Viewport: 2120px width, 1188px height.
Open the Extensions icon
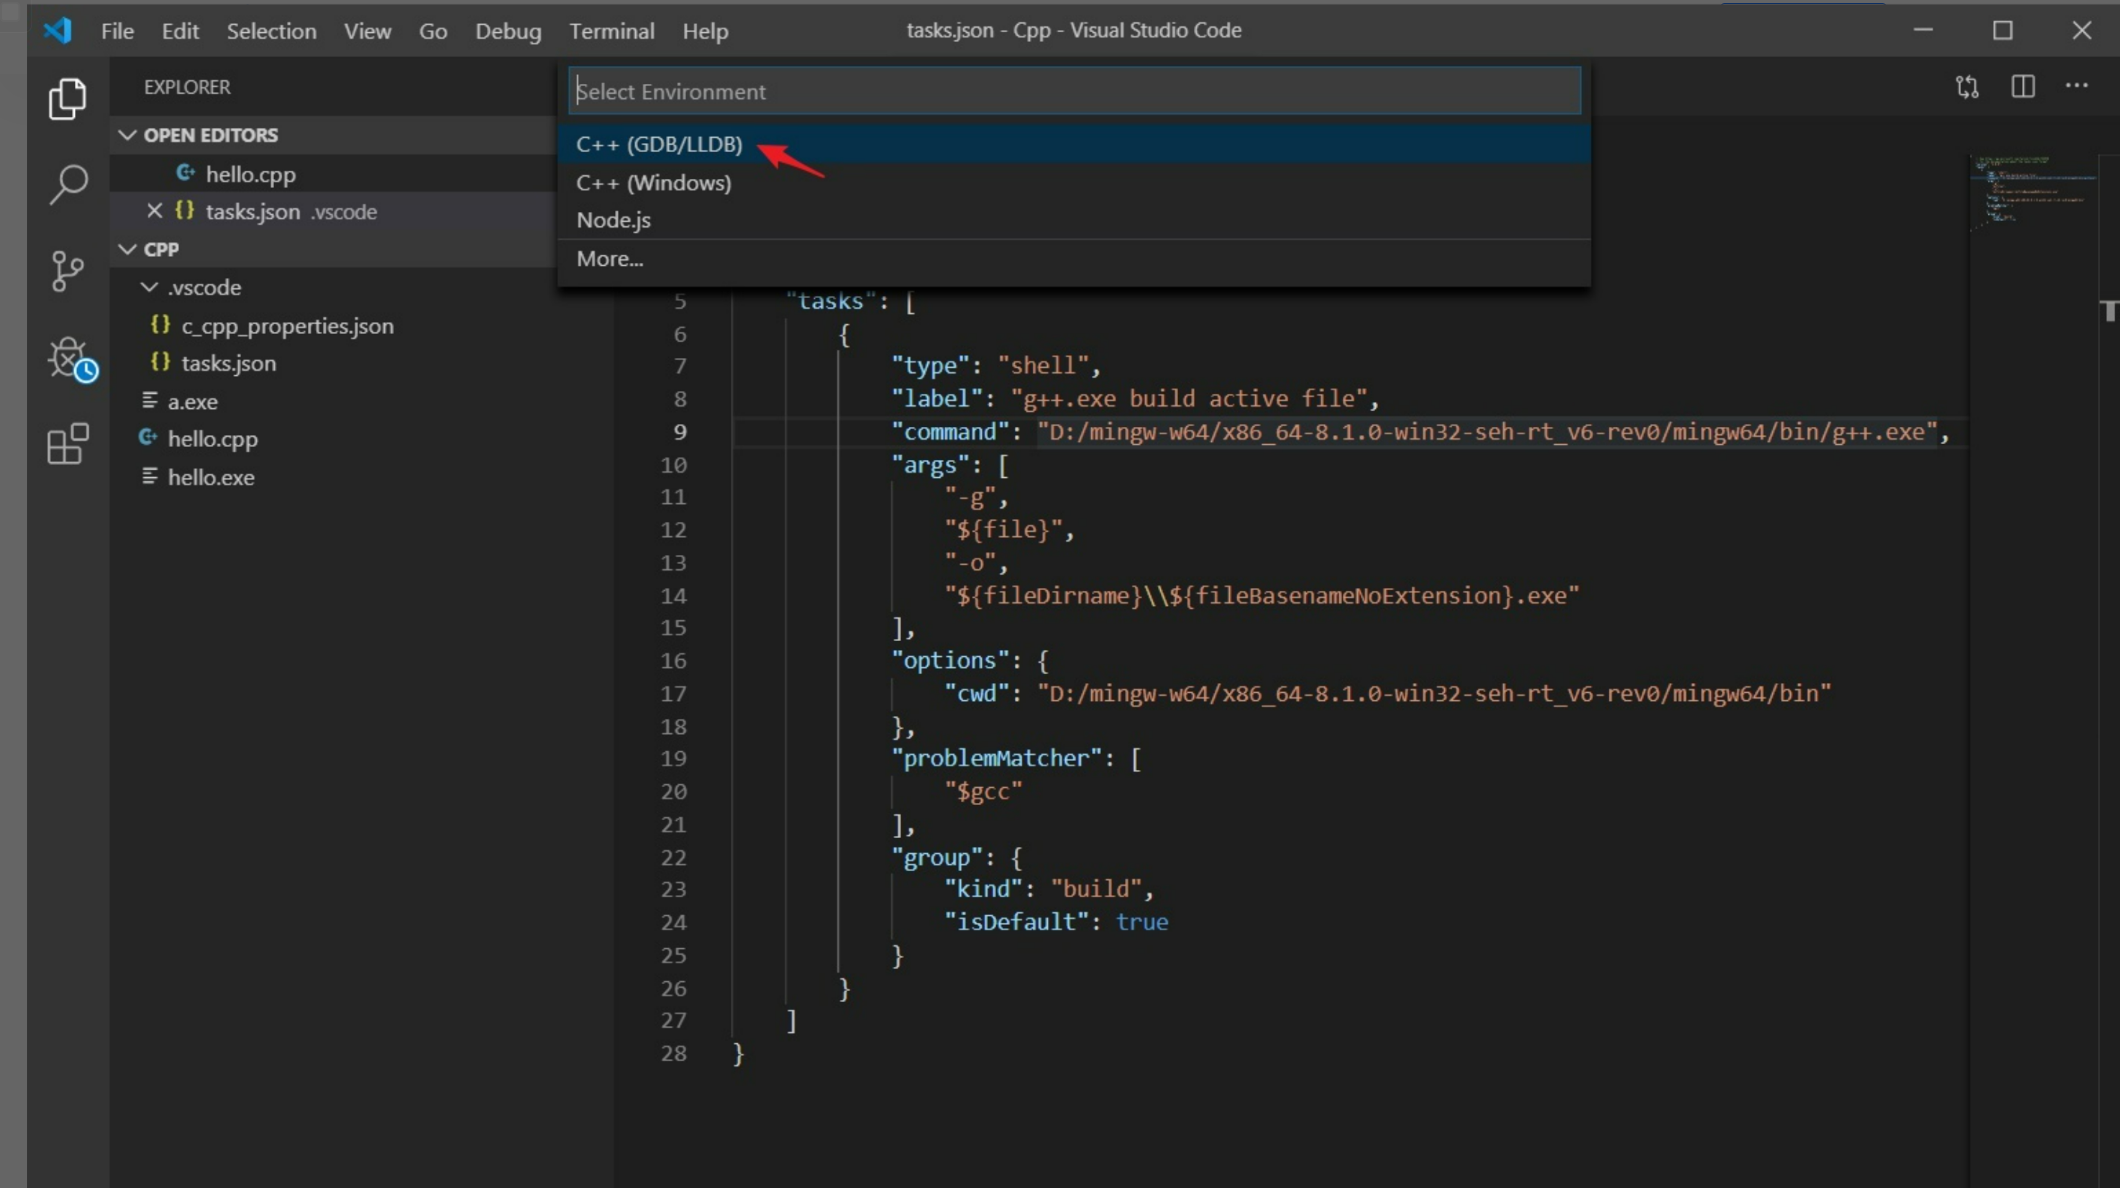(x=67, y=444)
